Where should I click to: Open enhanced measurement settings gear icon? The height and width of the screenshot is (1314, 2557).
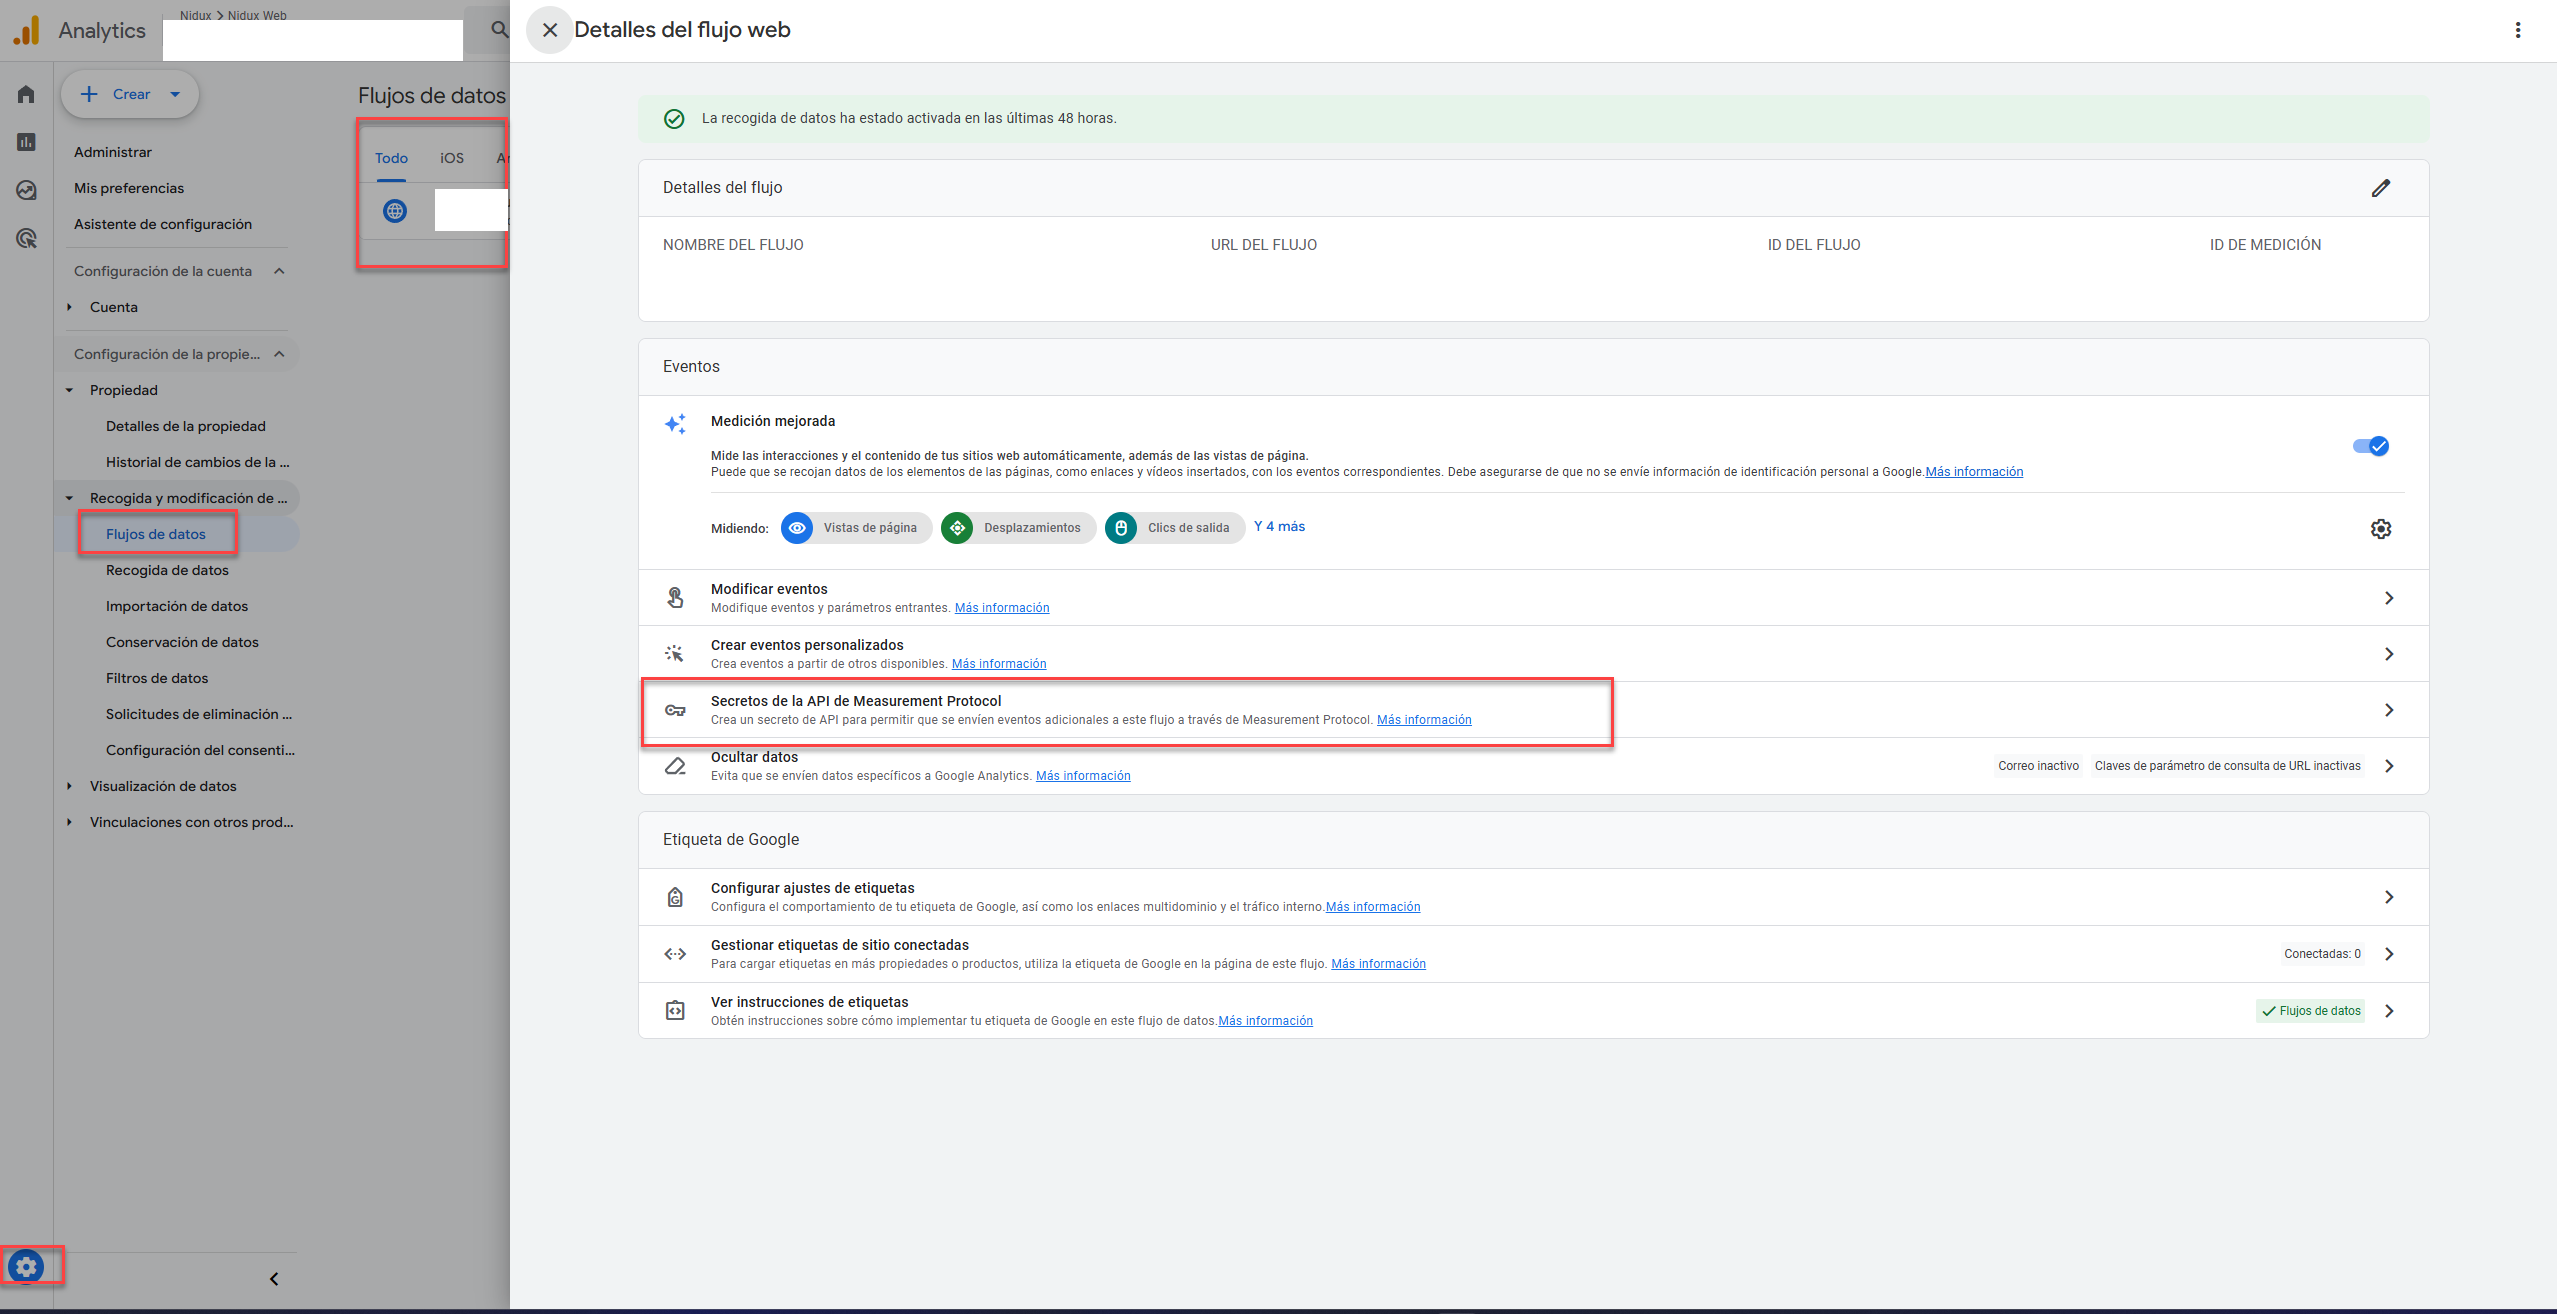(x=2380, y=529)
